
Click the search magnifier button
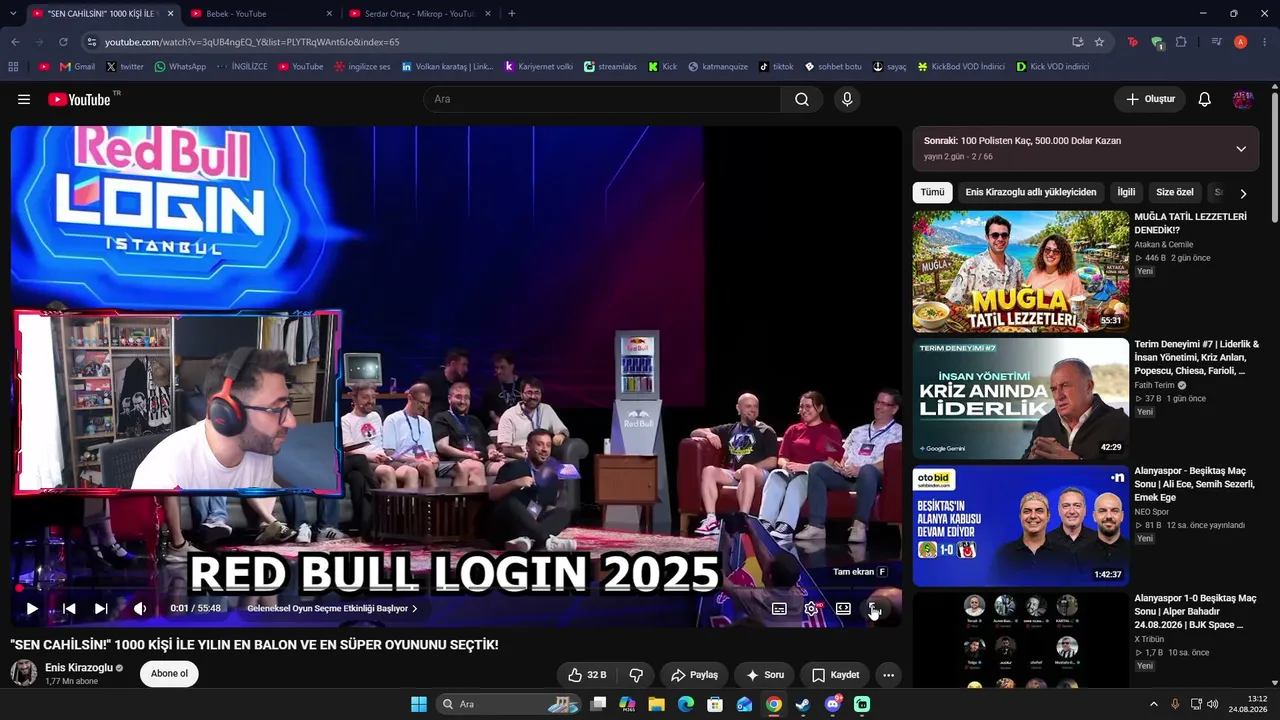[802, 99]
